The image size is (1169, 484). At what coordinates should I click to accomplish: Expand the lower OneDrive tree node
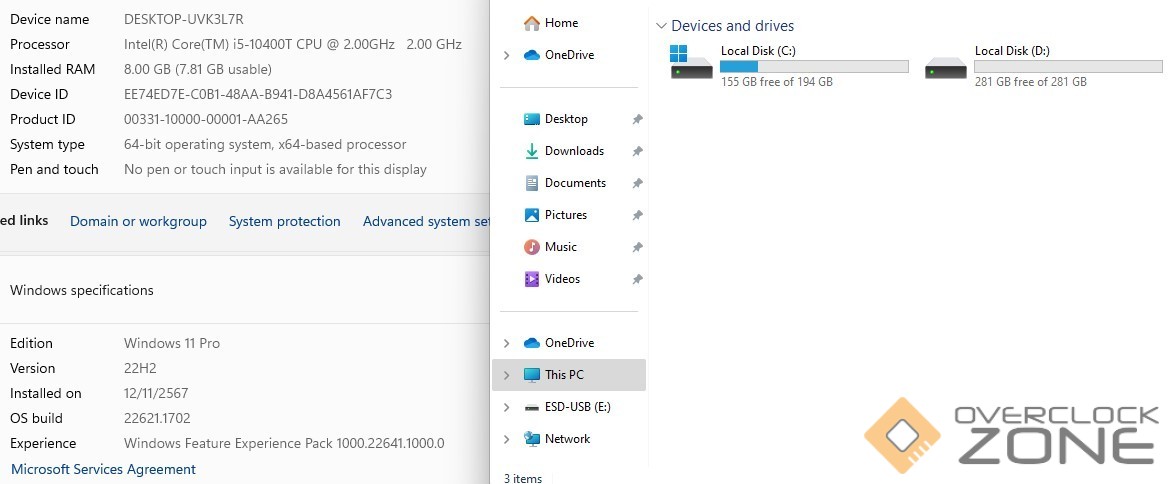point(507,343)
